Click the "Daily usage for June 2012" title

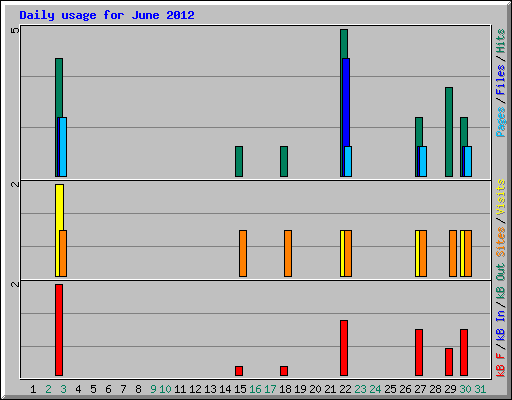[x=107, y=15]
